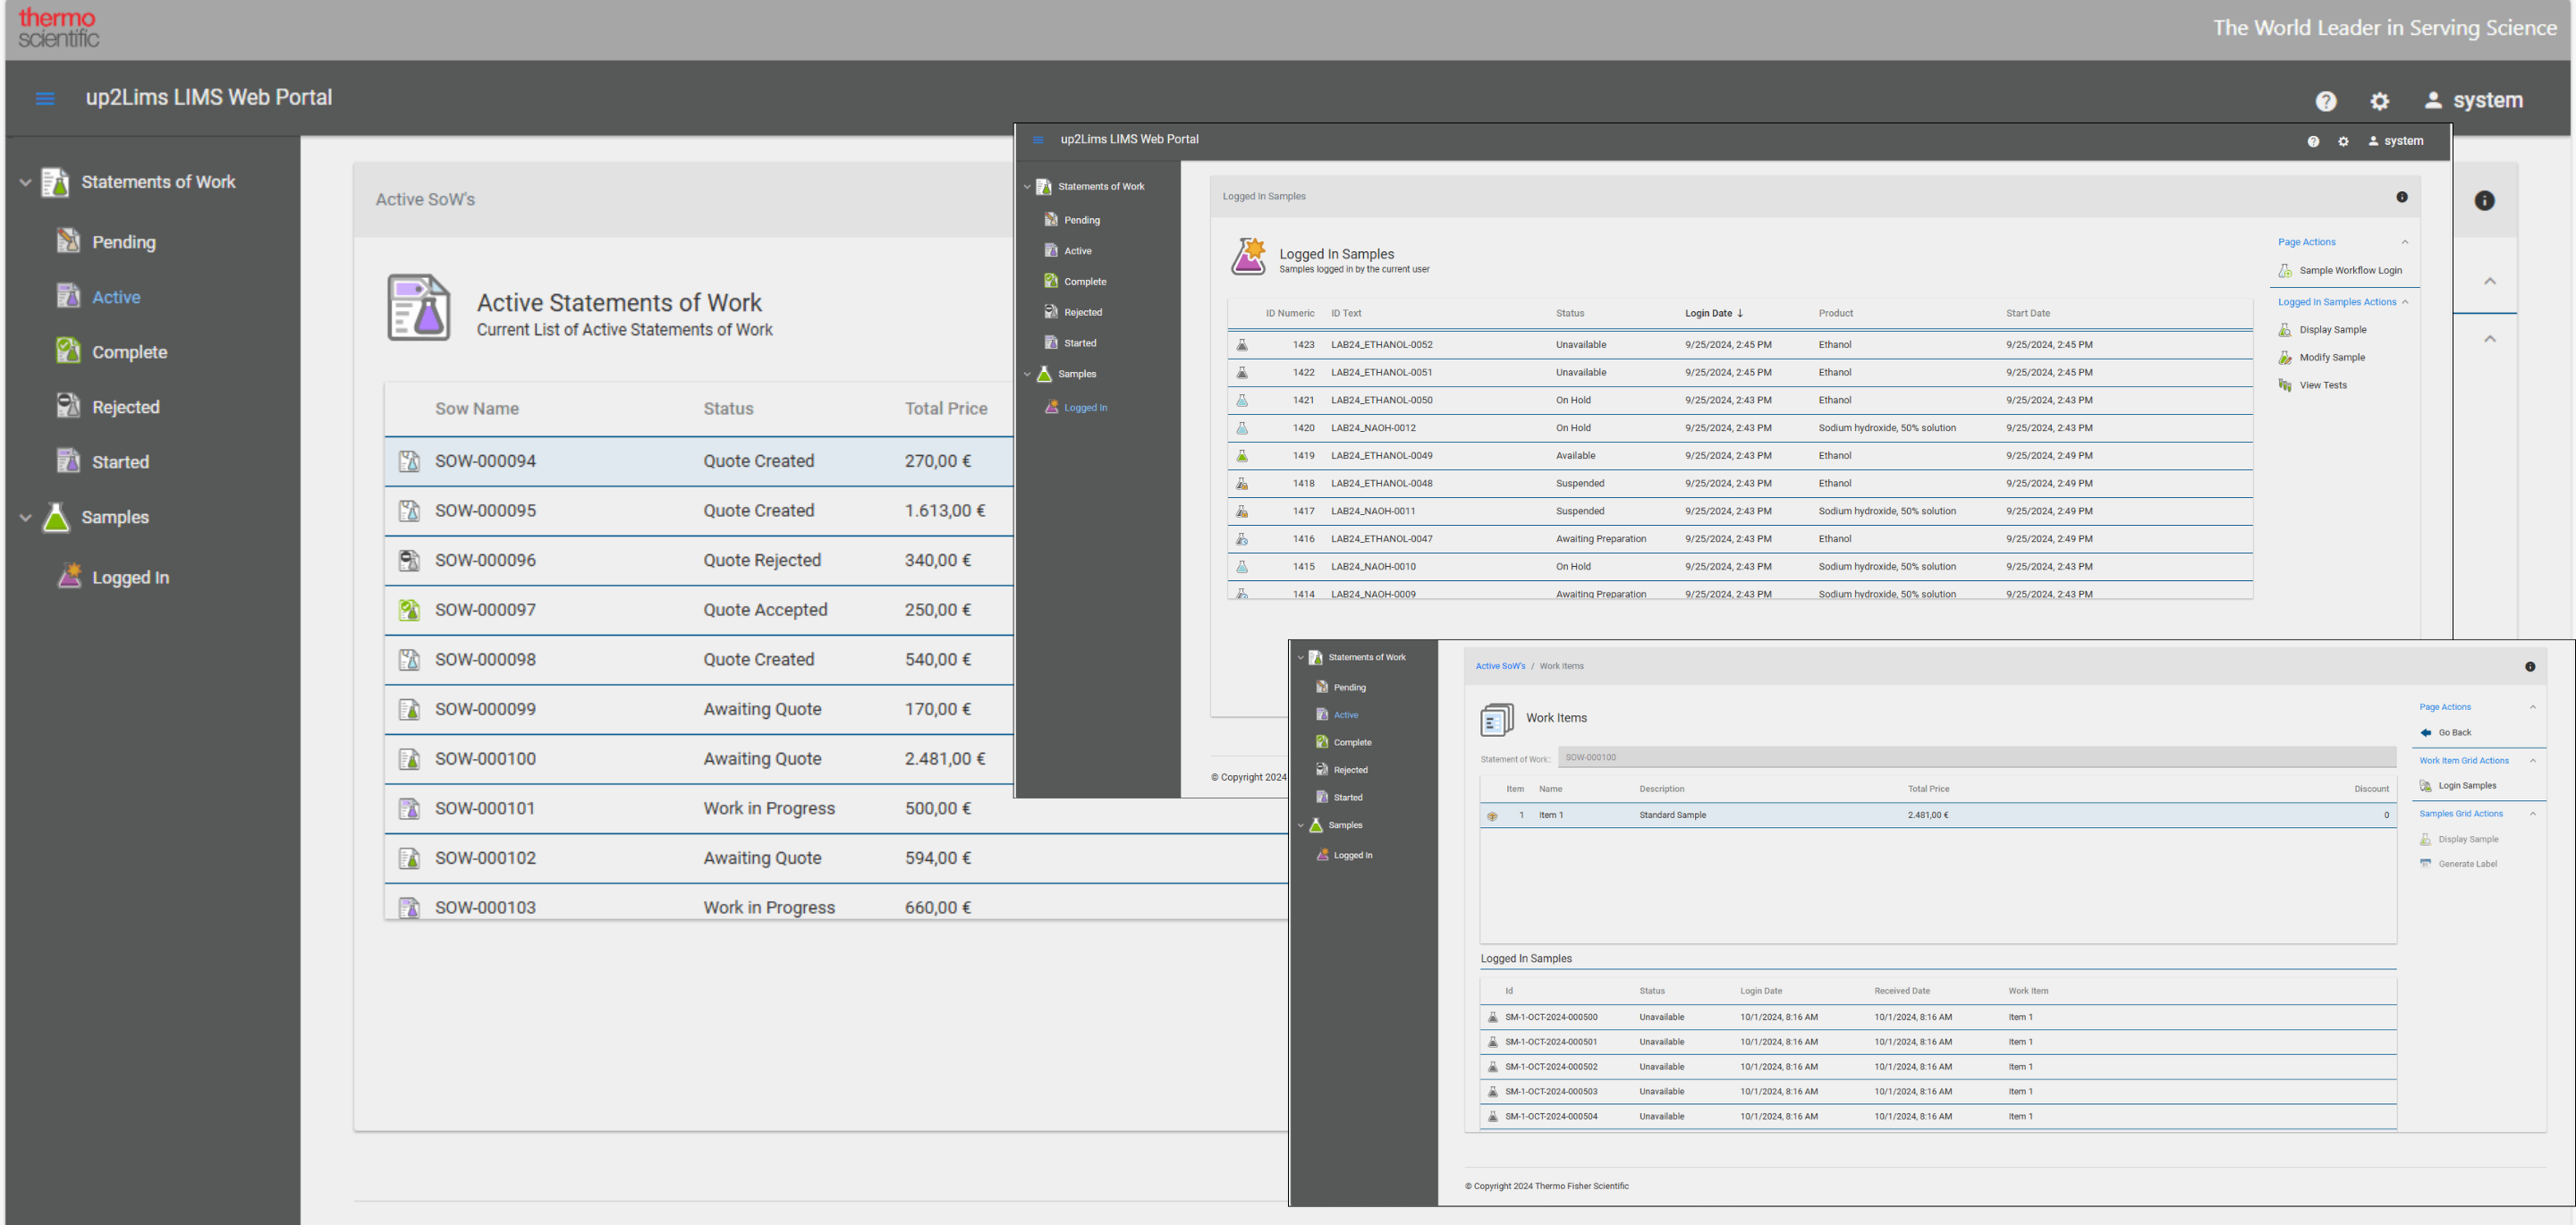
Task: Open the help question-mark icon in main header
Action: 2326,101
